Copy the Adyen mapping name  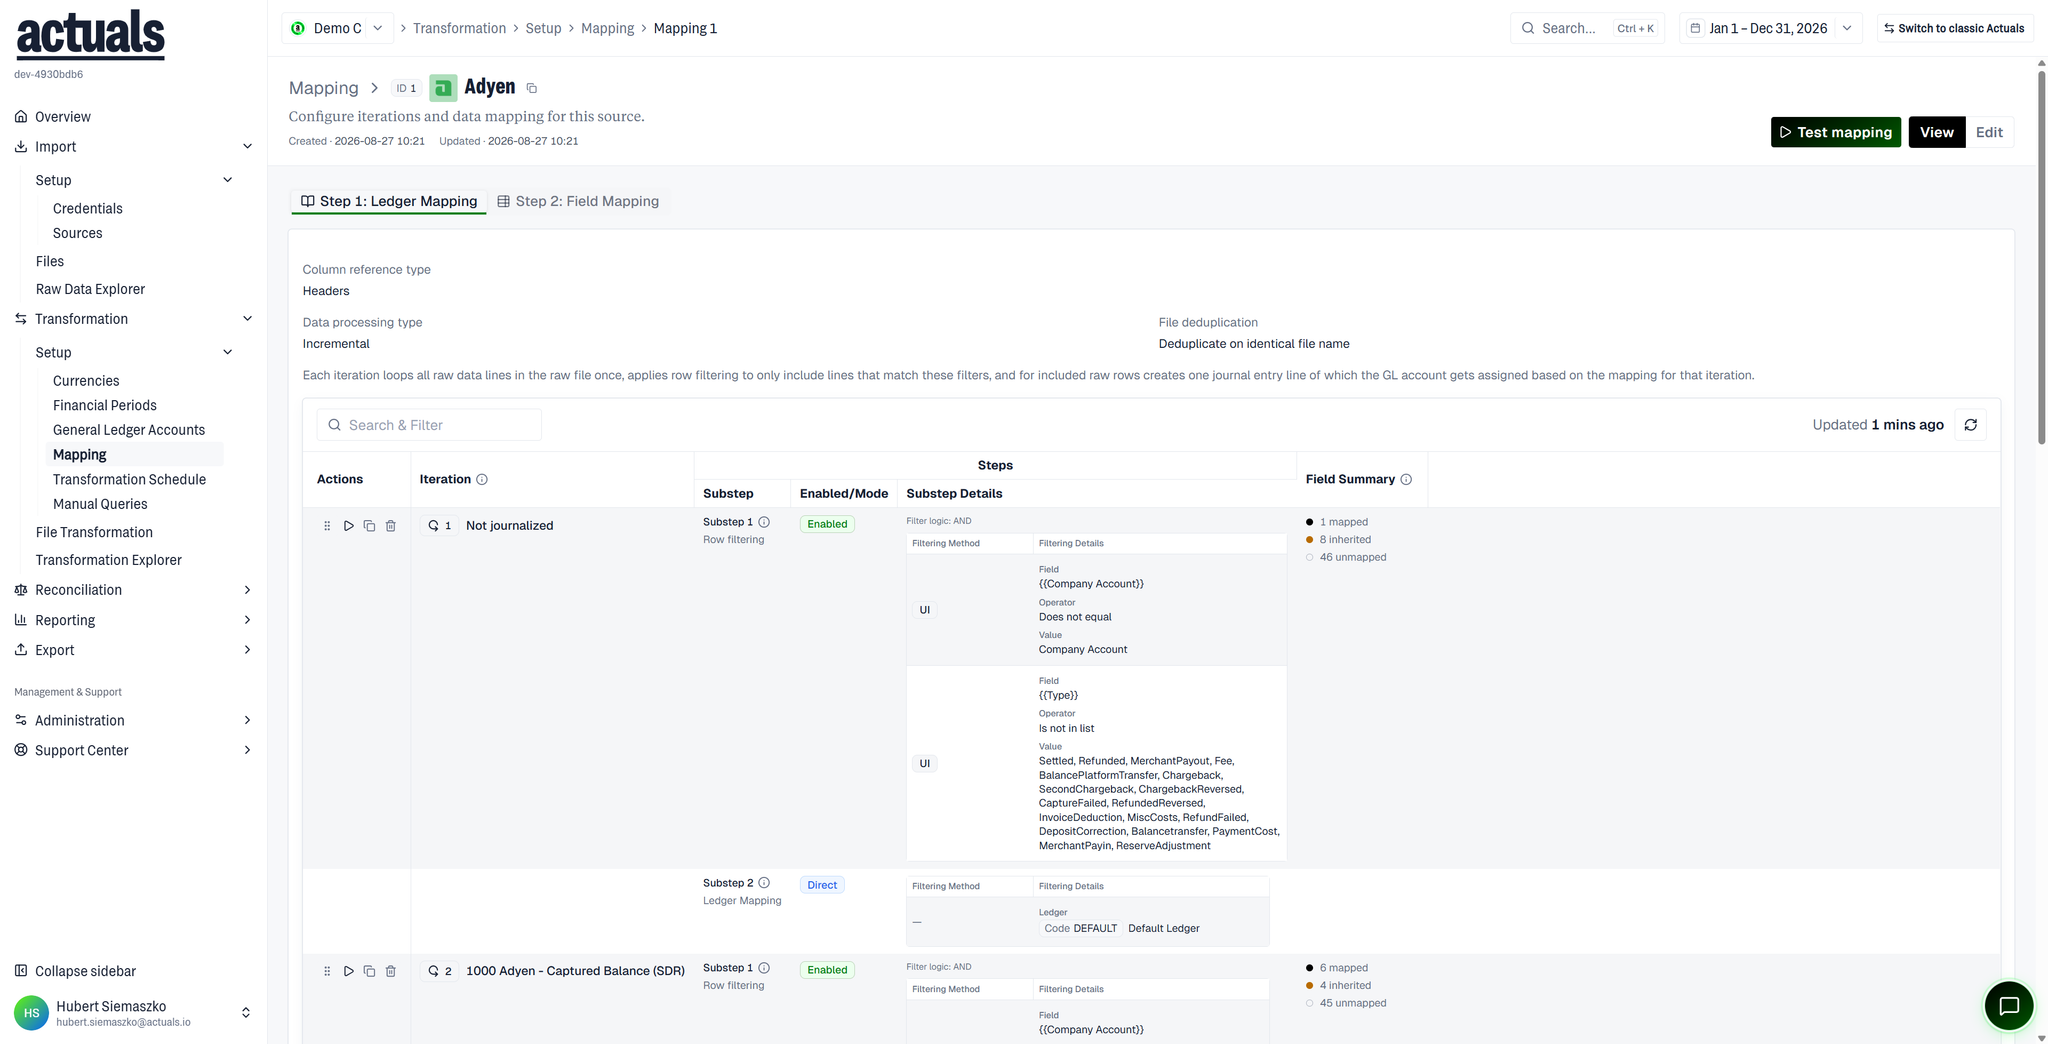pyautogui.click(x=532, y=88)
